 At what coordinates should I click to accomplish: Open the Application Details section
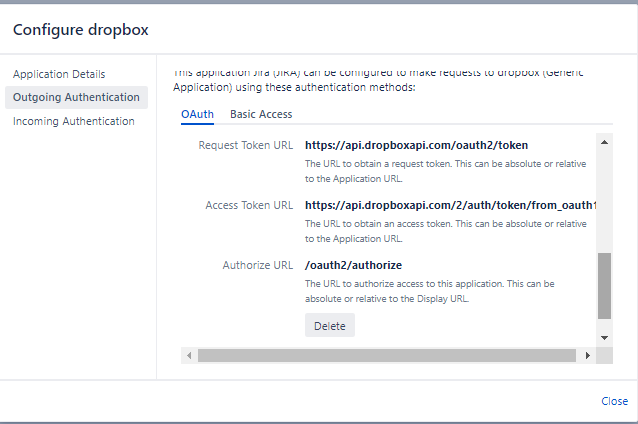point(59,74)
